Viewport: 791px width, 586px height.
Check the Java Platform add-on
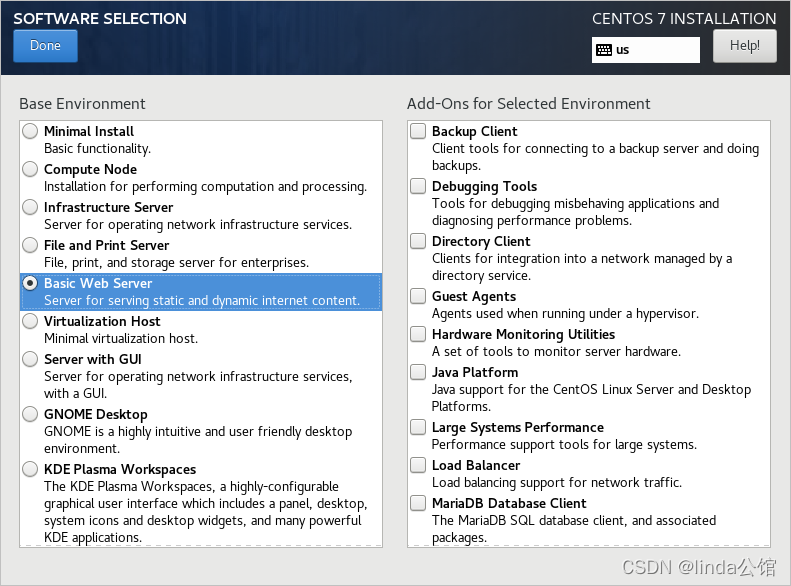[418, 372]
